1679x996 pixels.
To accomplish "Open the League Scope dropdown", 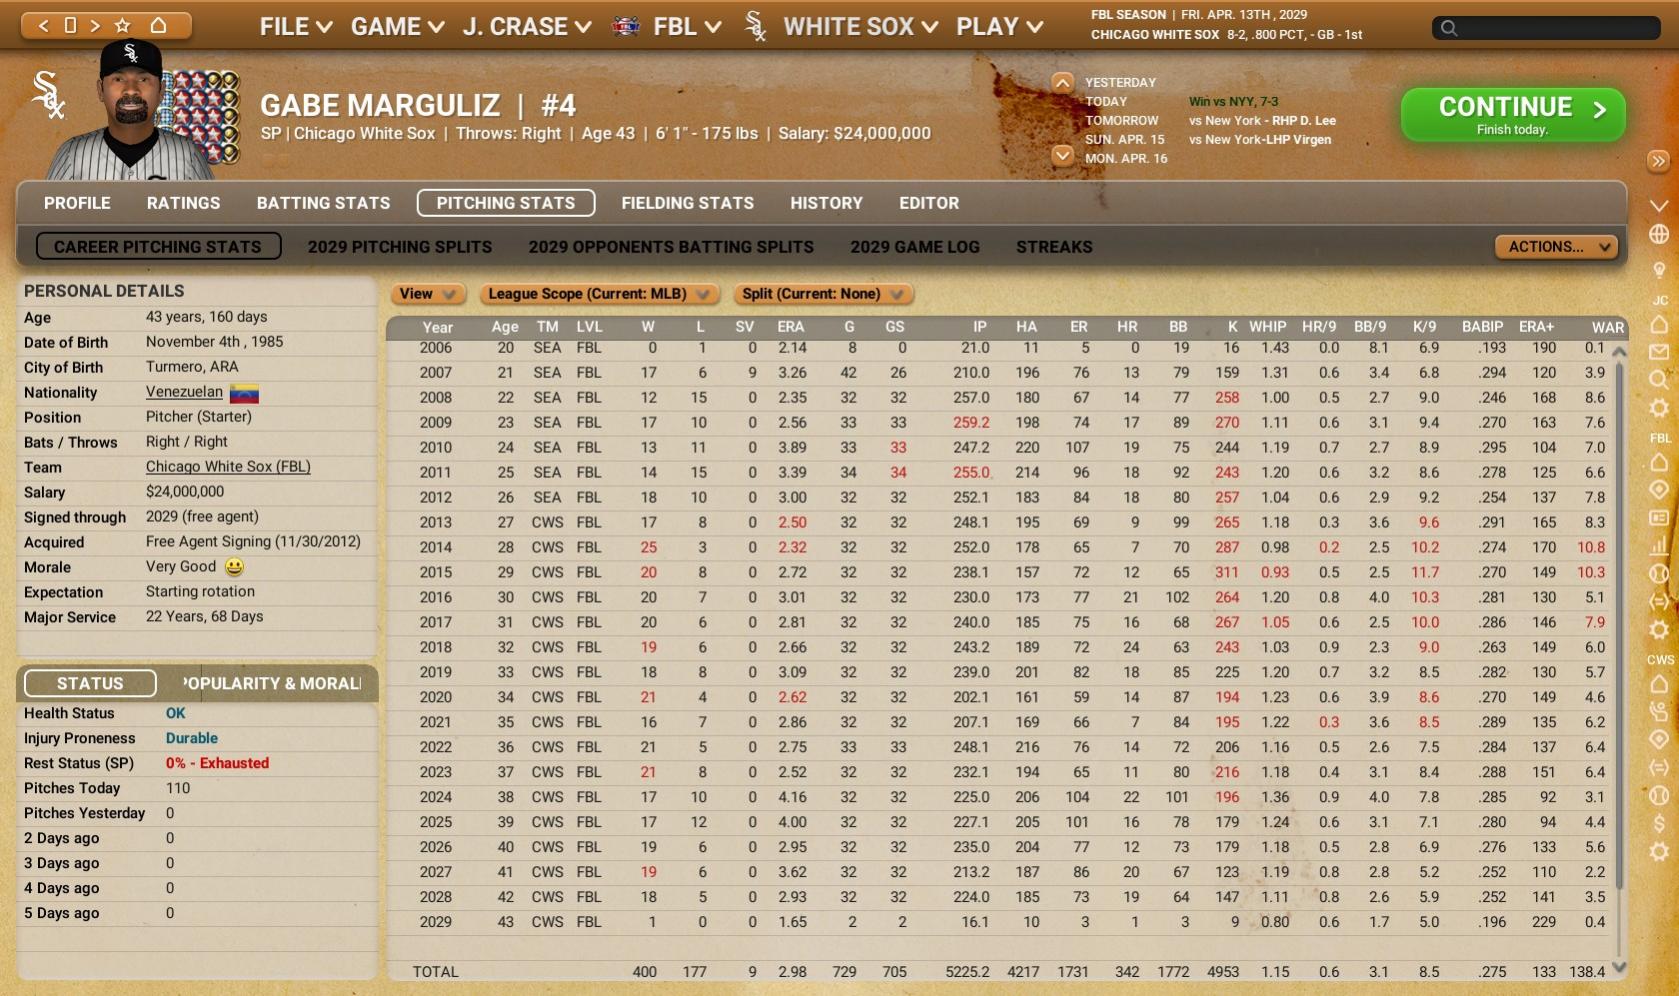I will pos(598,294).
